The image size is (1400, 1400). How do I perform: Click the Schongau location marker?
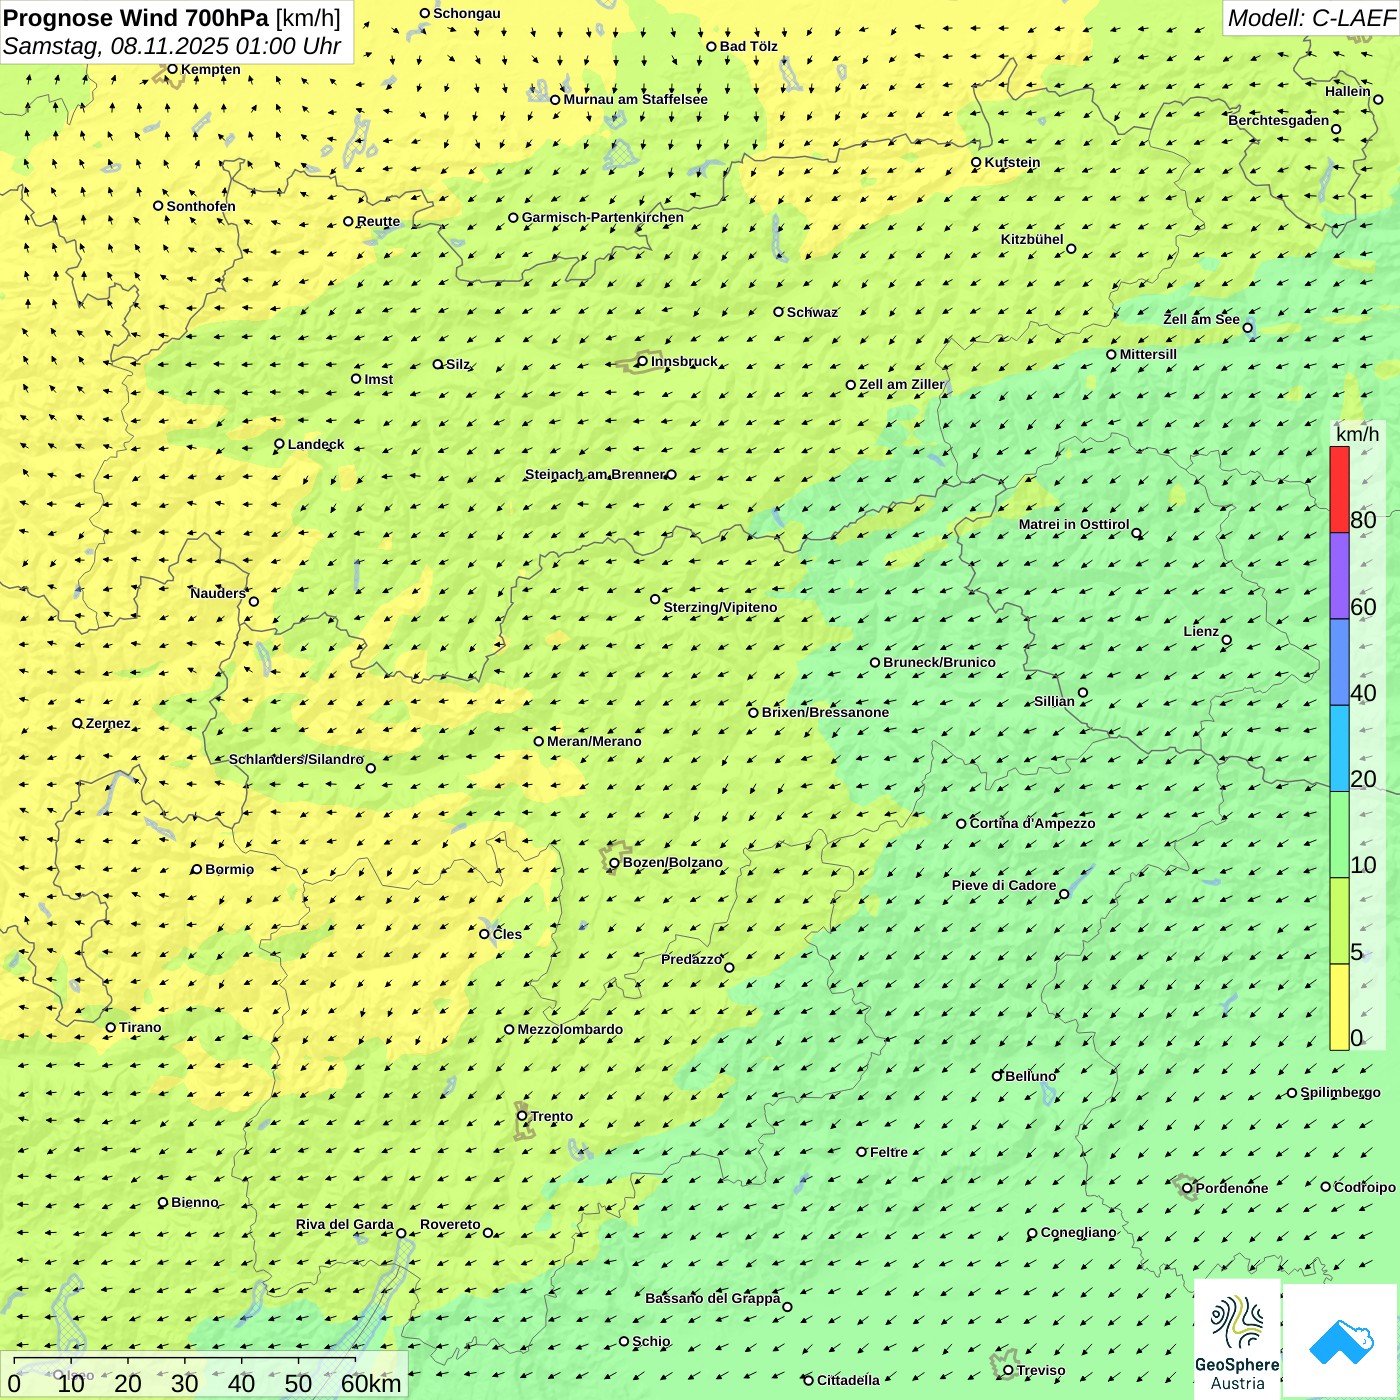pos(425,13)
